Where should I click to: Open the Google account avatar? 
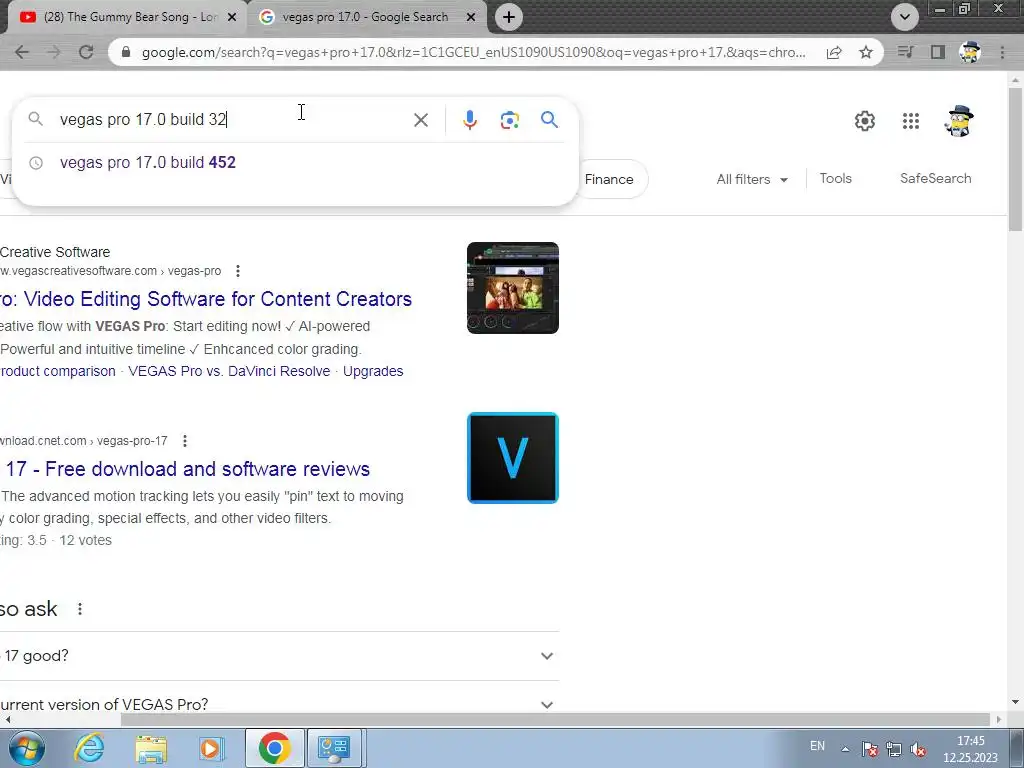[958, 121]
